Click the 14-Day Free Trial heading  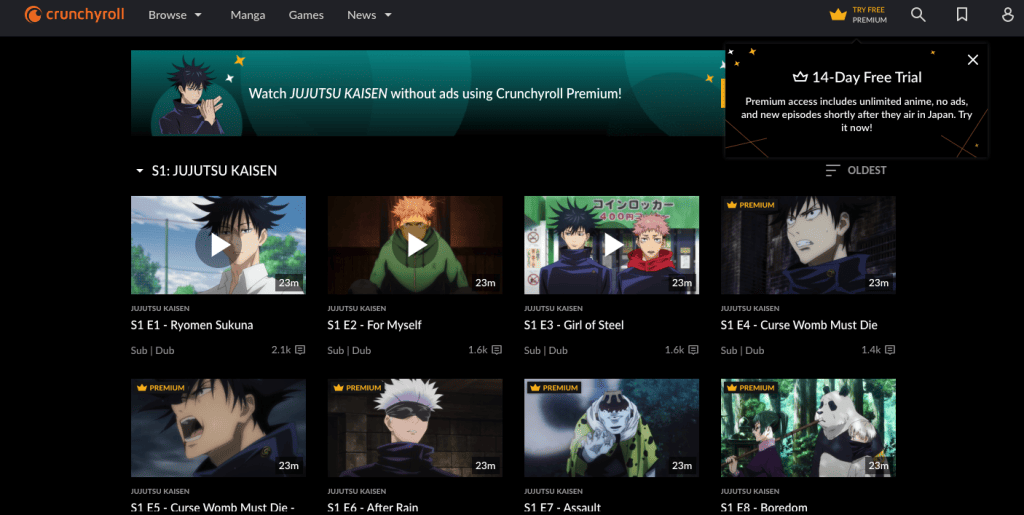[x=857, y=77]
